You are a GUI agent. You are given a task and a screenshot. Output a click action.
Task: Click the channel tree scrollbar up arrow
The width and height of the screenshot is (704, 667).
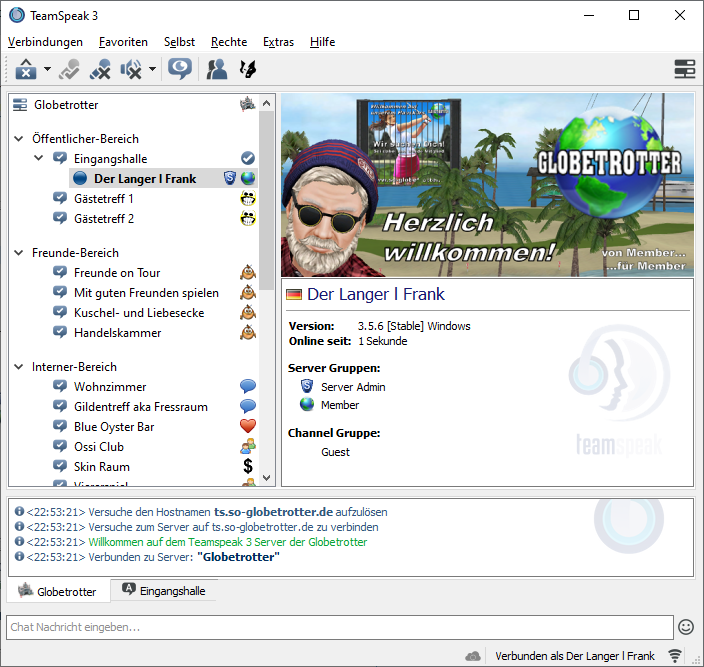pos(266,103)
